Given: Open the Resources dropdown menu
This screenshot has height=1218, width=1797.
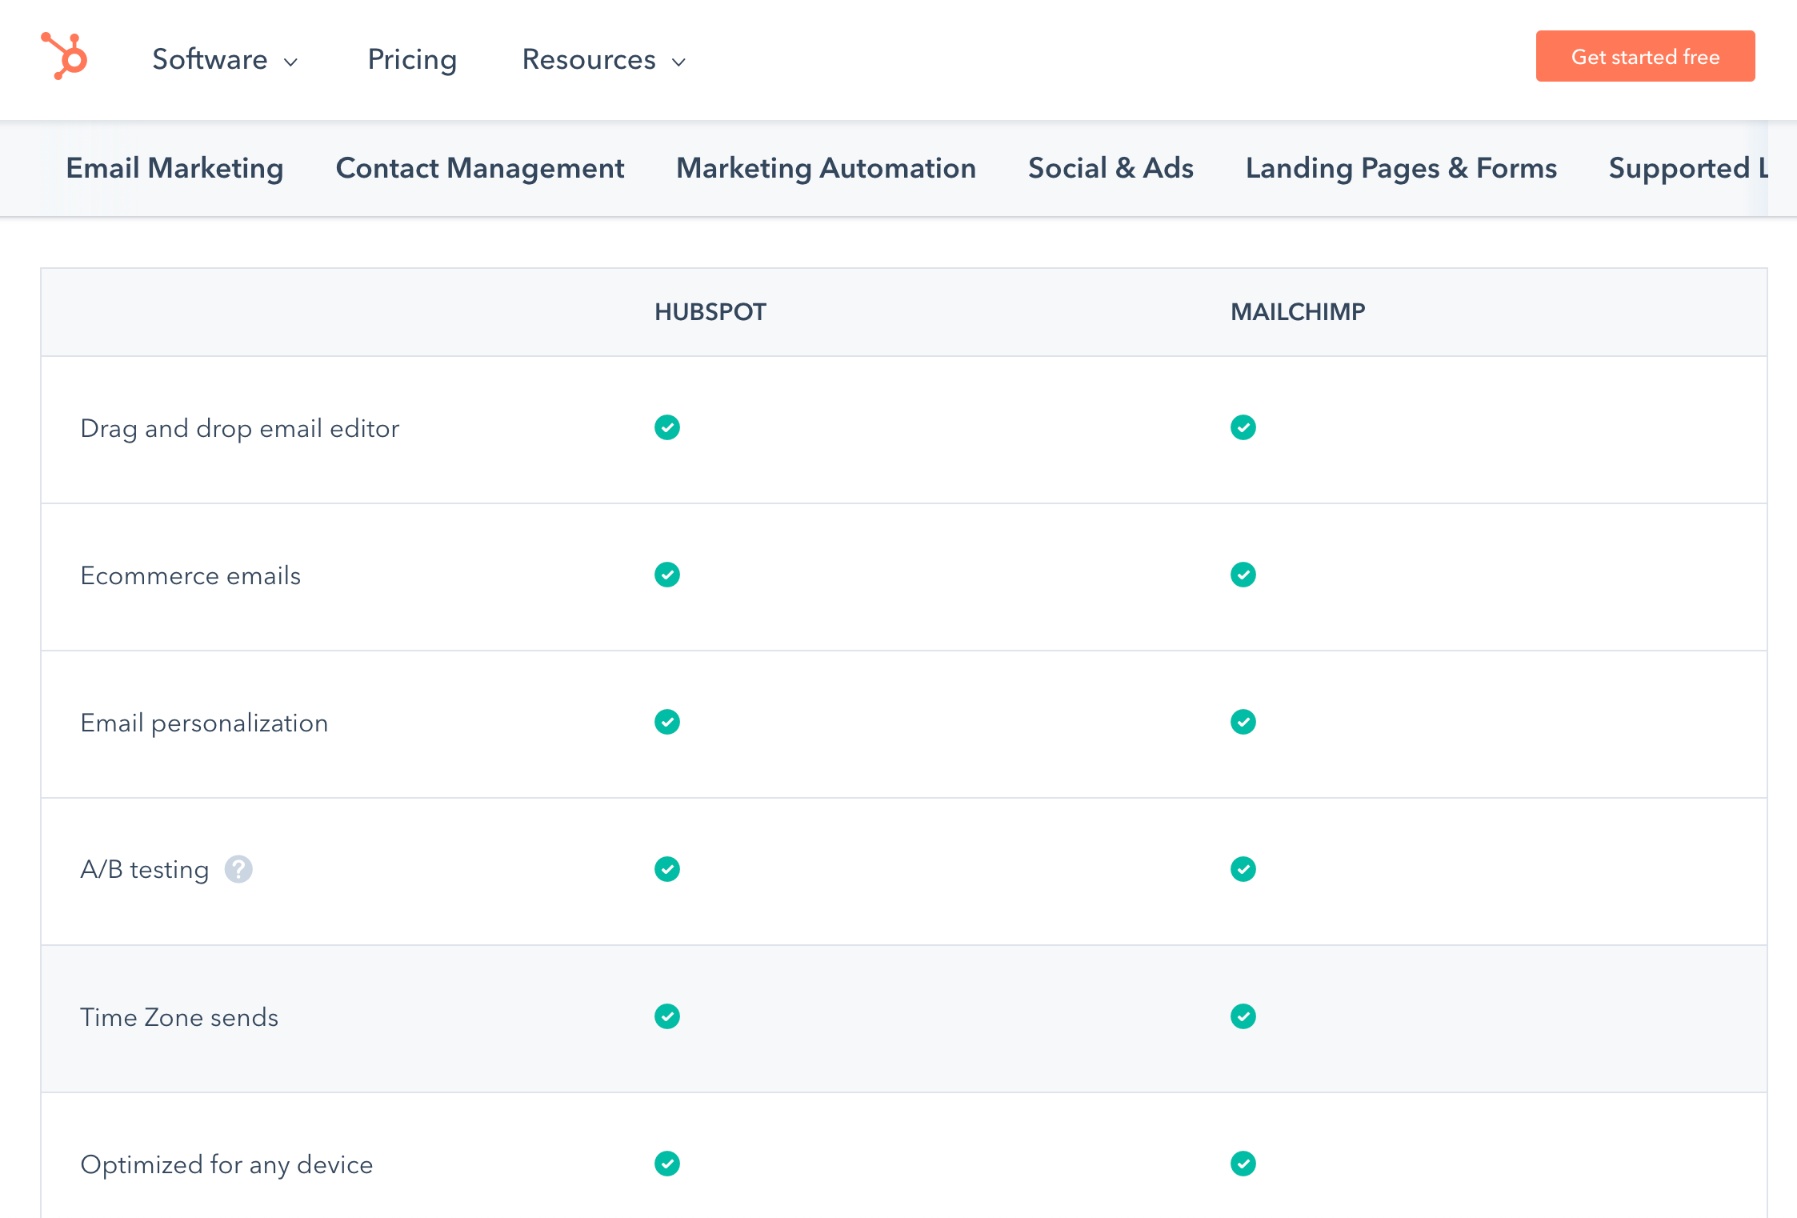Looking at the screenshot, I should tap(603, 60).
